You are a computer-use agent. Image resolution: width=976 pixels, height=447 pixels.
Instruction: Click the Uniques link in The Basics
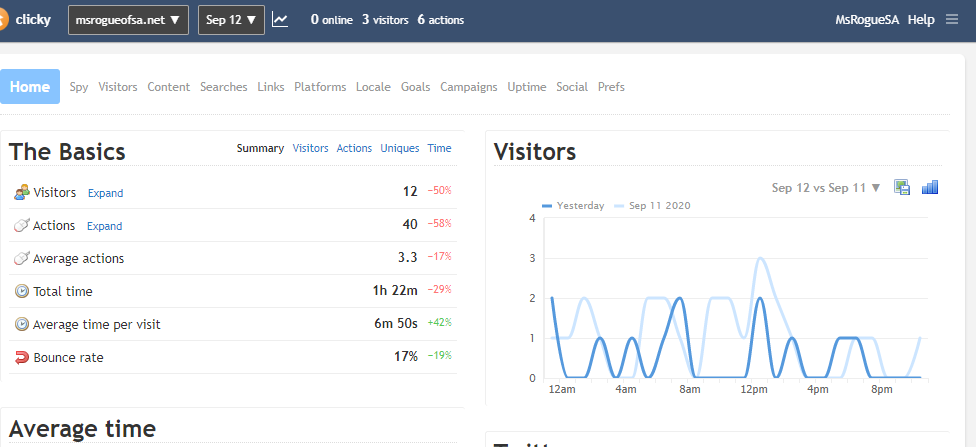point(399,148)
